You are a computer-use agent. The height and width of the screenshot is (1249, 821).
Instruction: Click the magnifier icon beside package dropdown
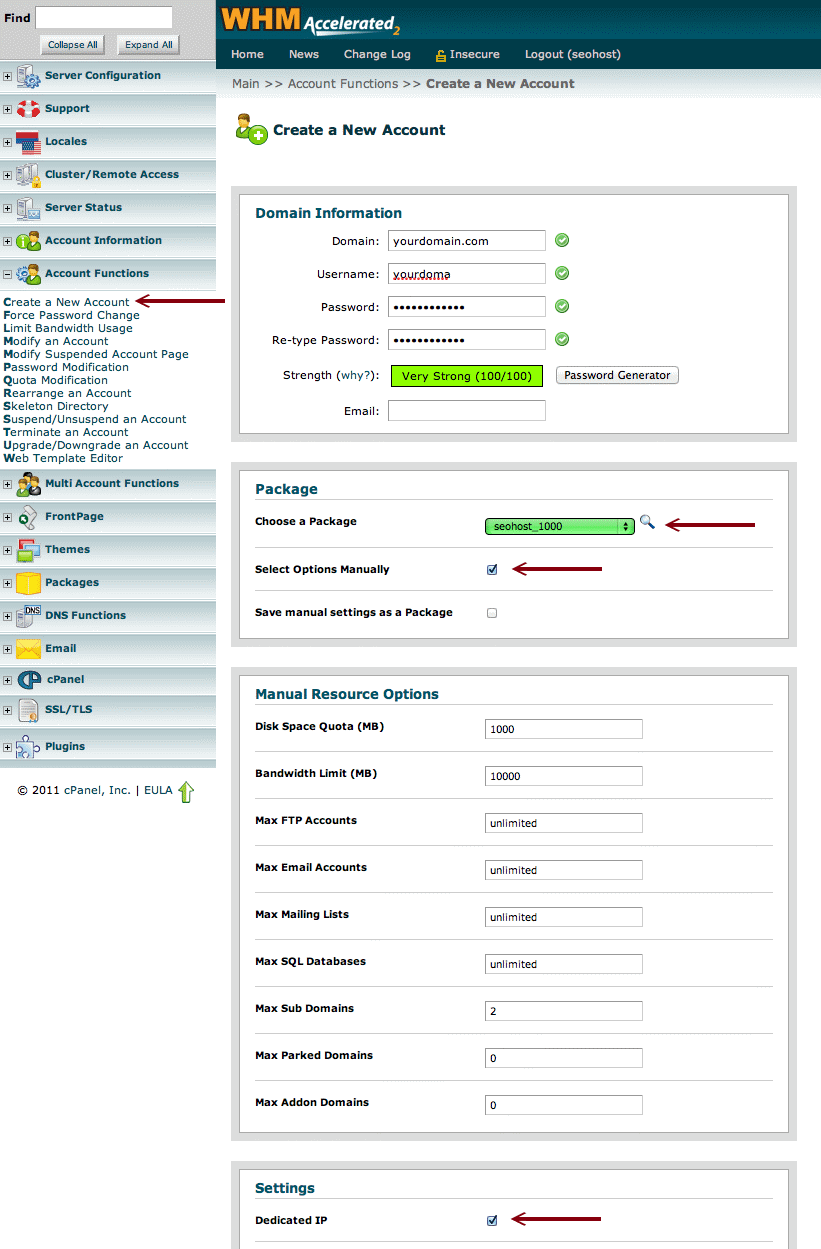click(647, 522)
